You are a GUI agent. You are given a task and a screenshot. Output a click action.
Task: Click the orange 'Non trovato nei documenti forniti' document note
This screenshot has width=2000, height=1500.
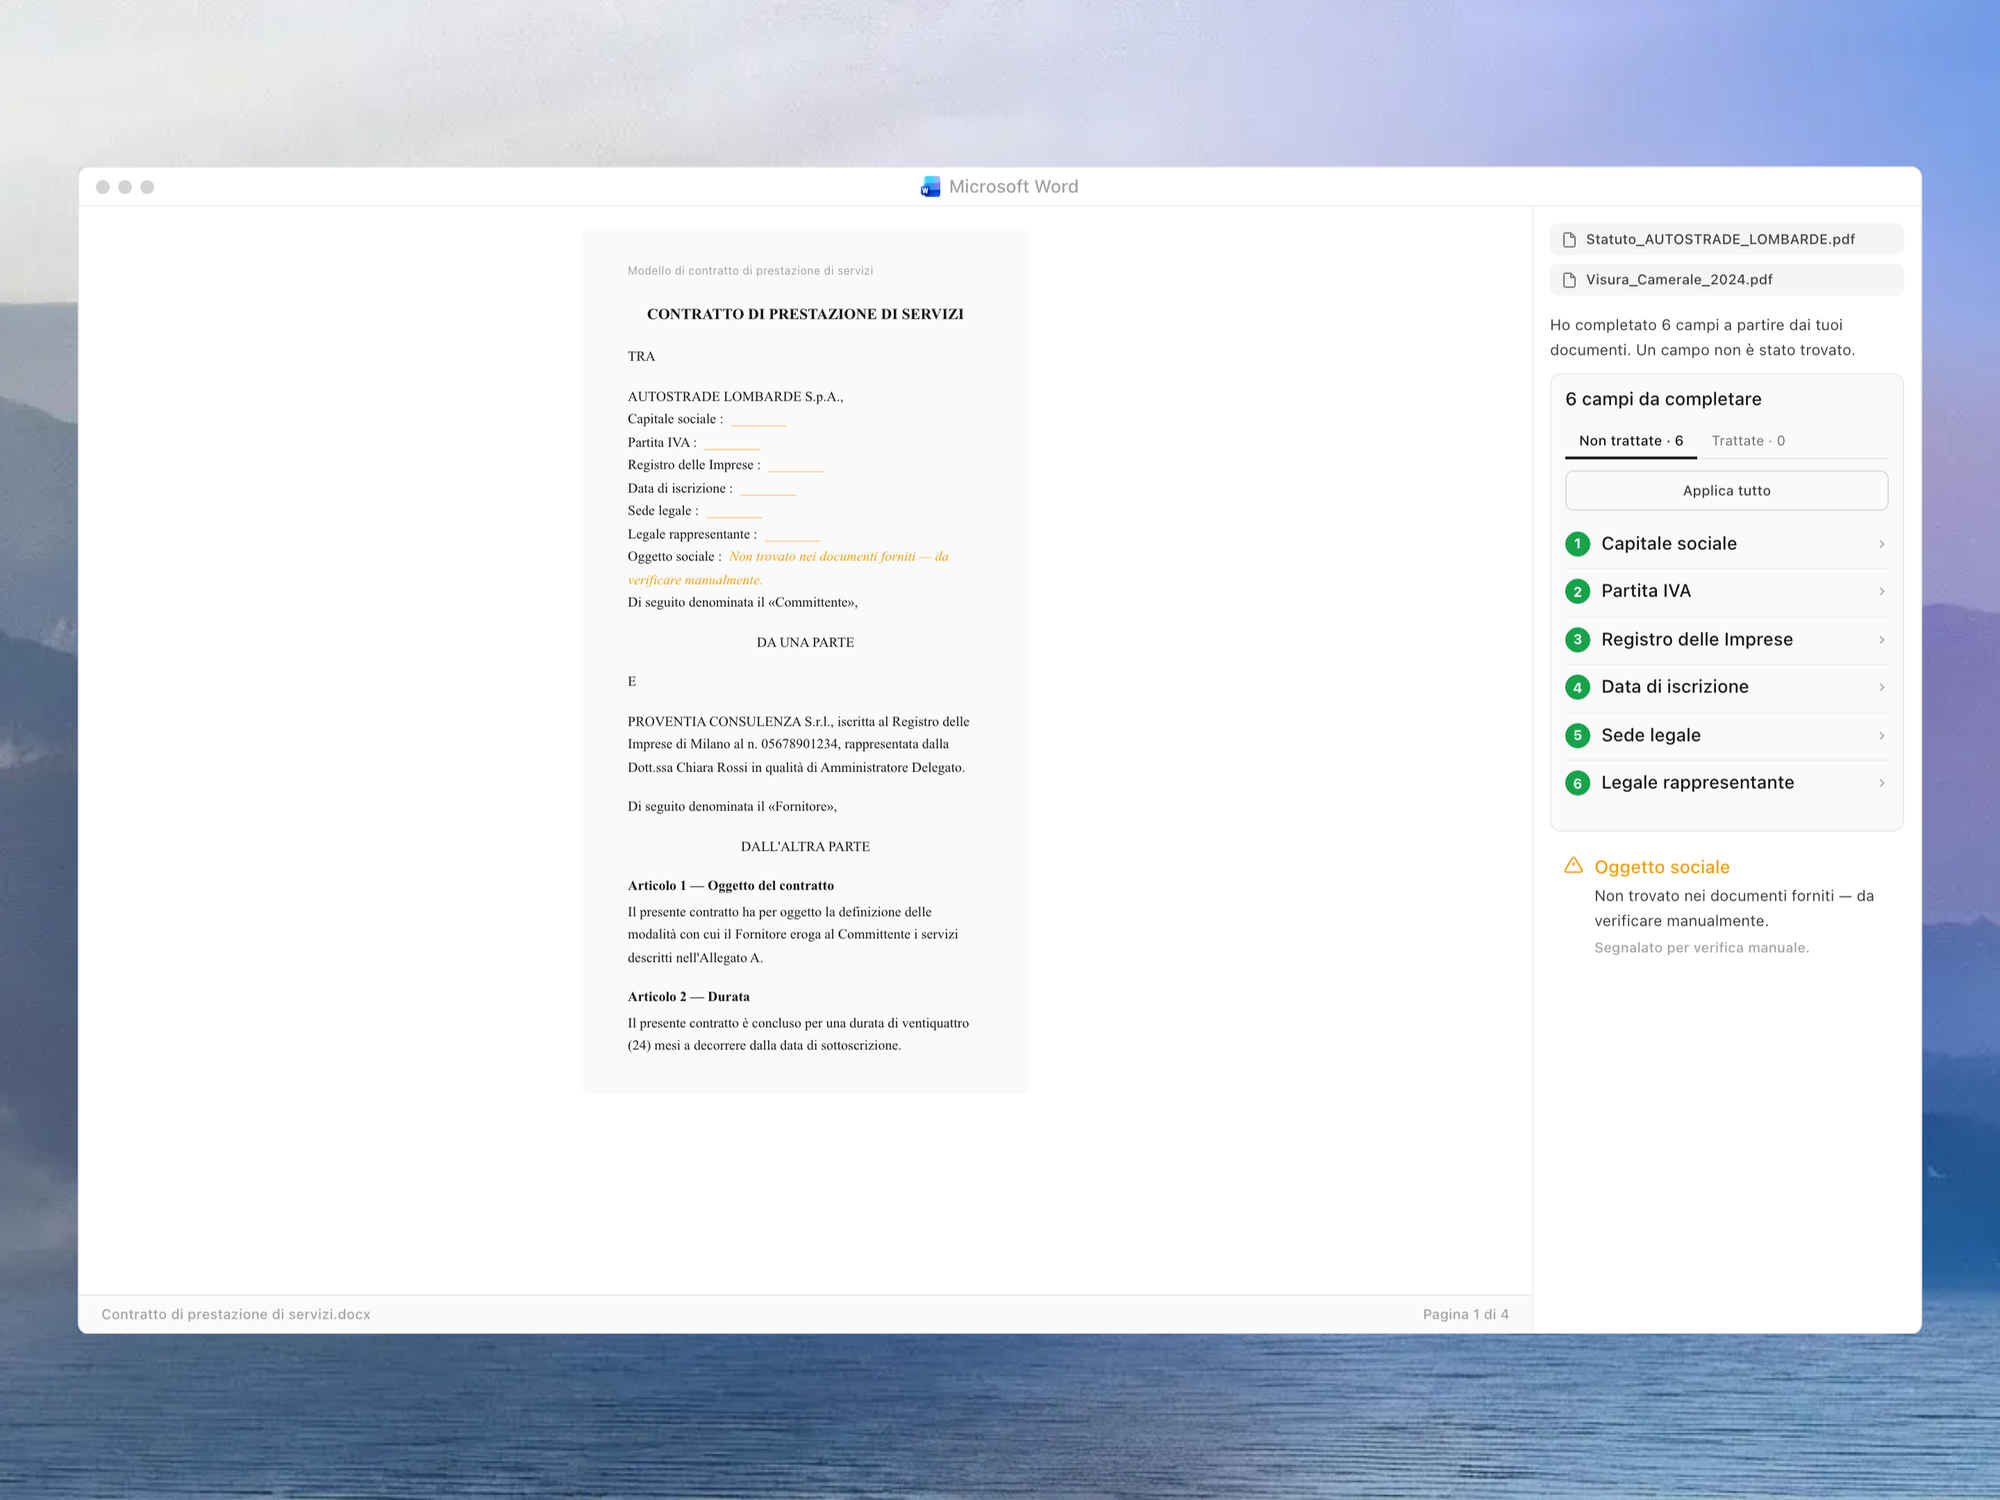pos(788,568)
